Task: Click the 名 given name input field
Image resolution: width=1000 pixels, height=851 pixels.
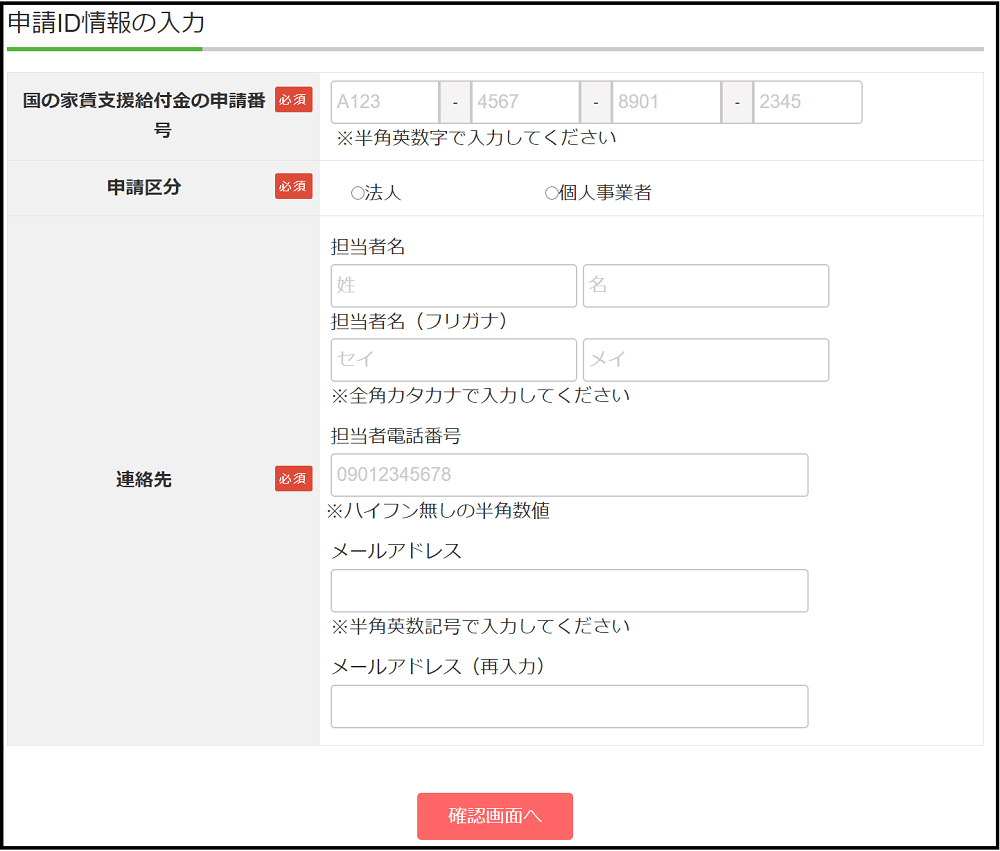Action: point(706,286)
